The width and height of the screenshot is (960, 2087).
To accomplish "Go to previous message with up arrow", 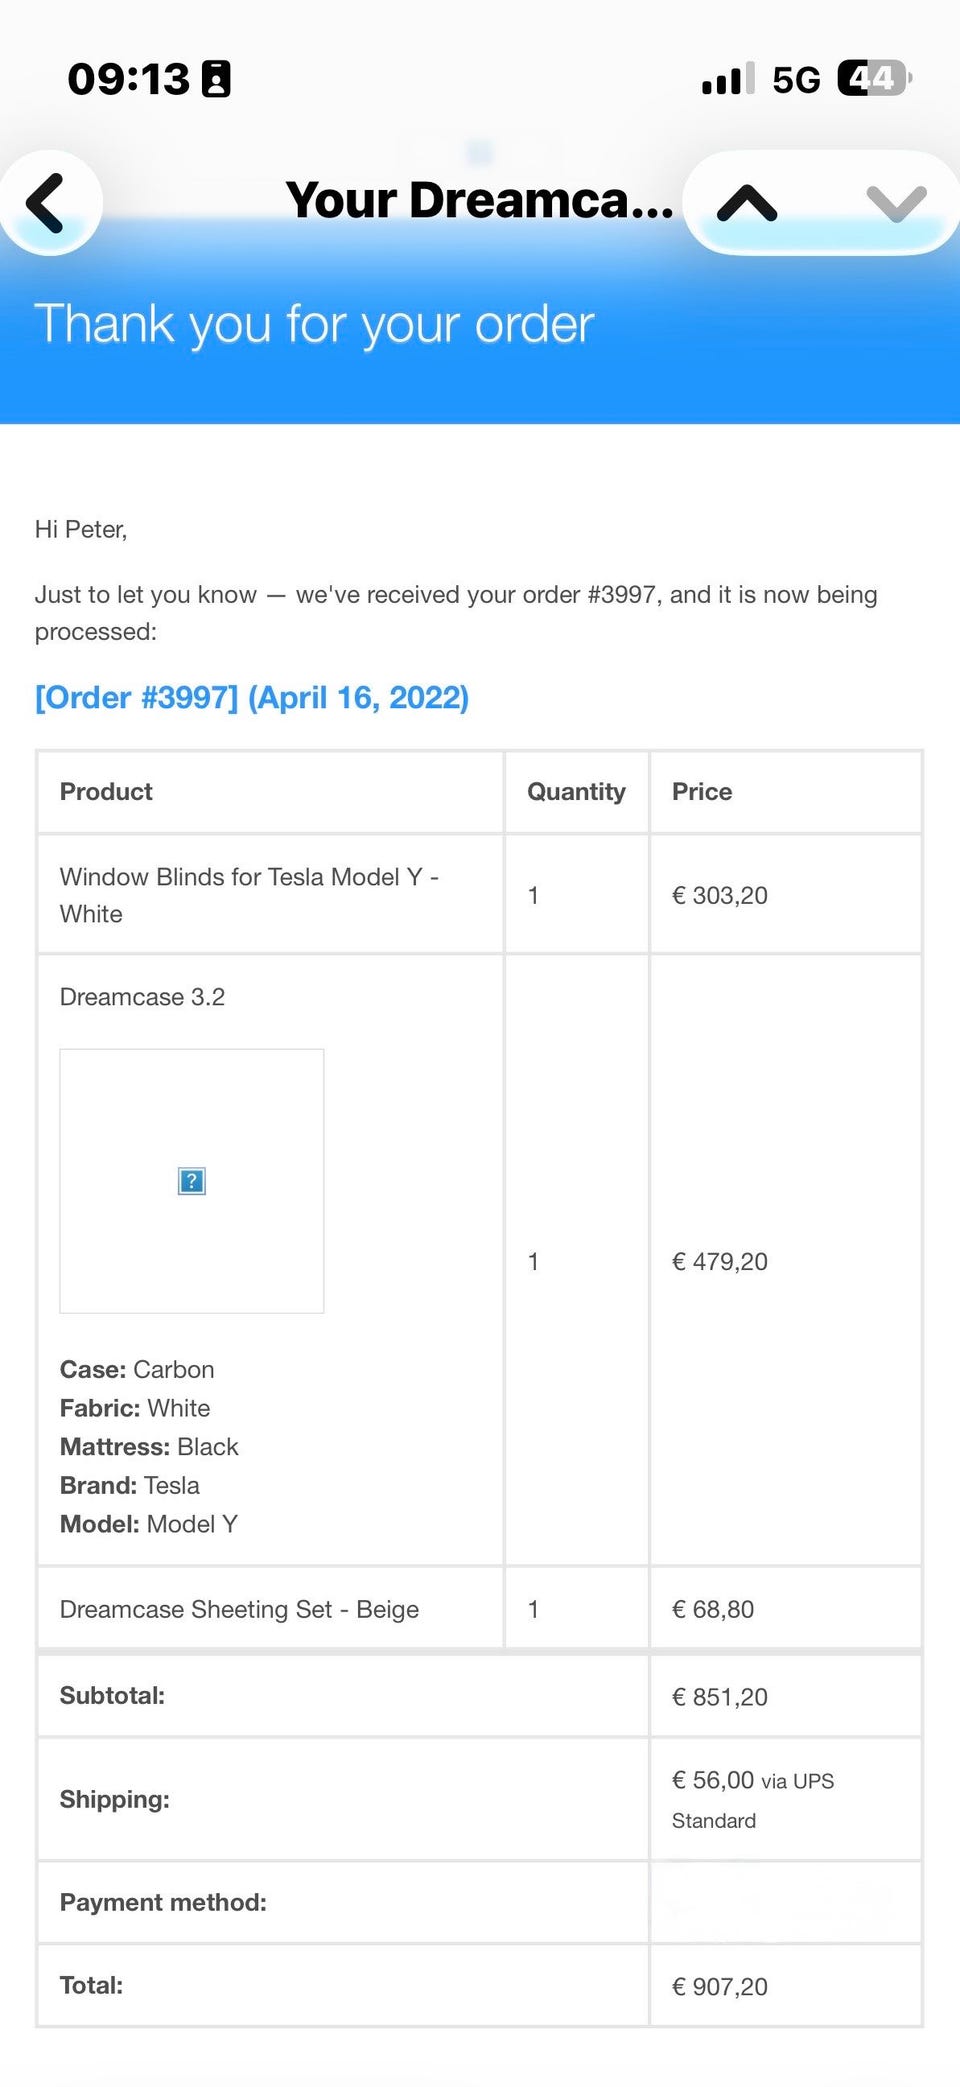I will pyautogui.click(x=747, y=203).
